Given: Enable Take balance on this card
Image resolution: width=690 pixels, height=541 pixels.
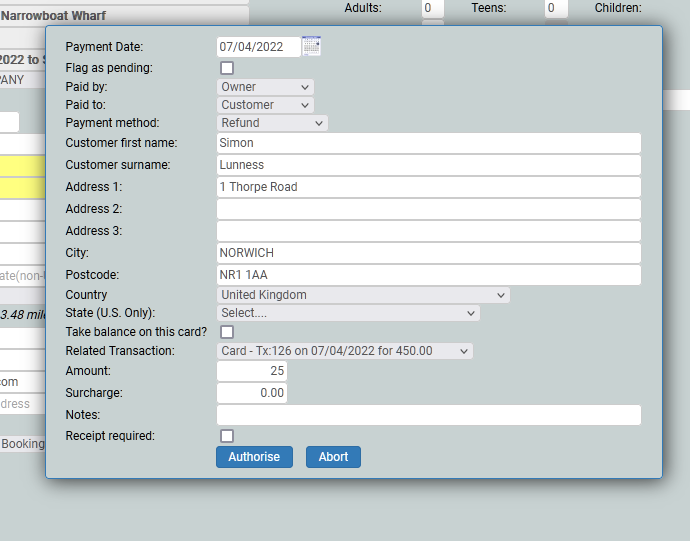Looking at the screenshot, I should coord(227,332).
